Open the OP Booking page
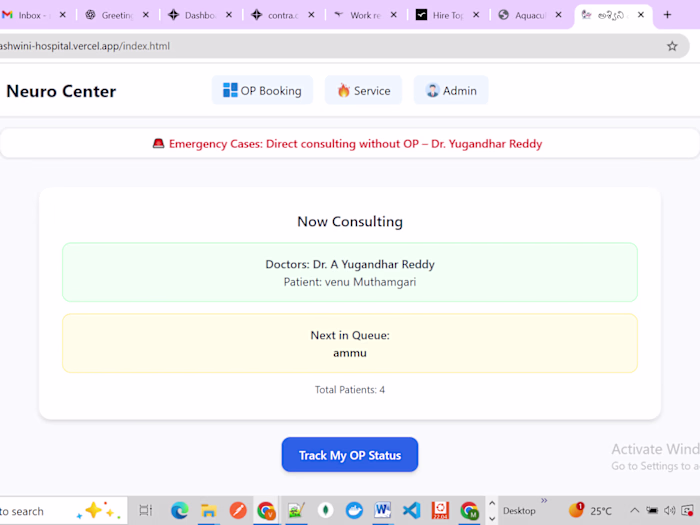700x525 pixels. [262, 91]
